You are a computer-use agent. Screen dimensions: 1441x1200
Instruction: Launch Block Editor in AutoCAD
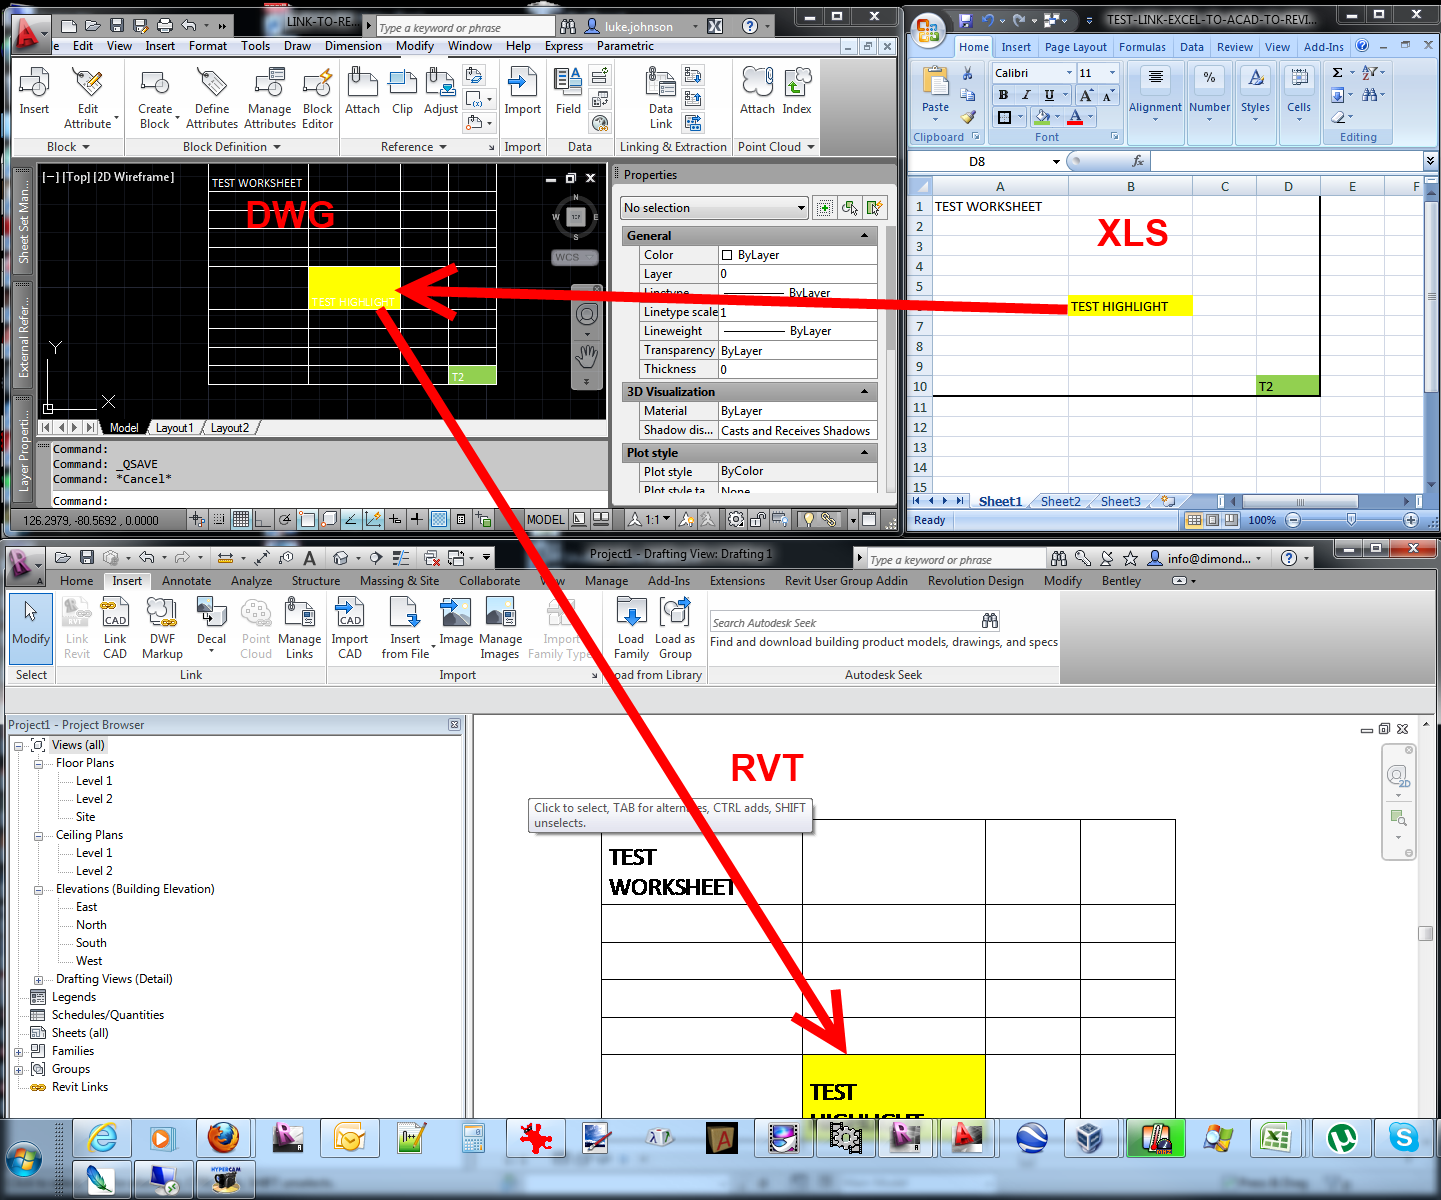[318, 98]
